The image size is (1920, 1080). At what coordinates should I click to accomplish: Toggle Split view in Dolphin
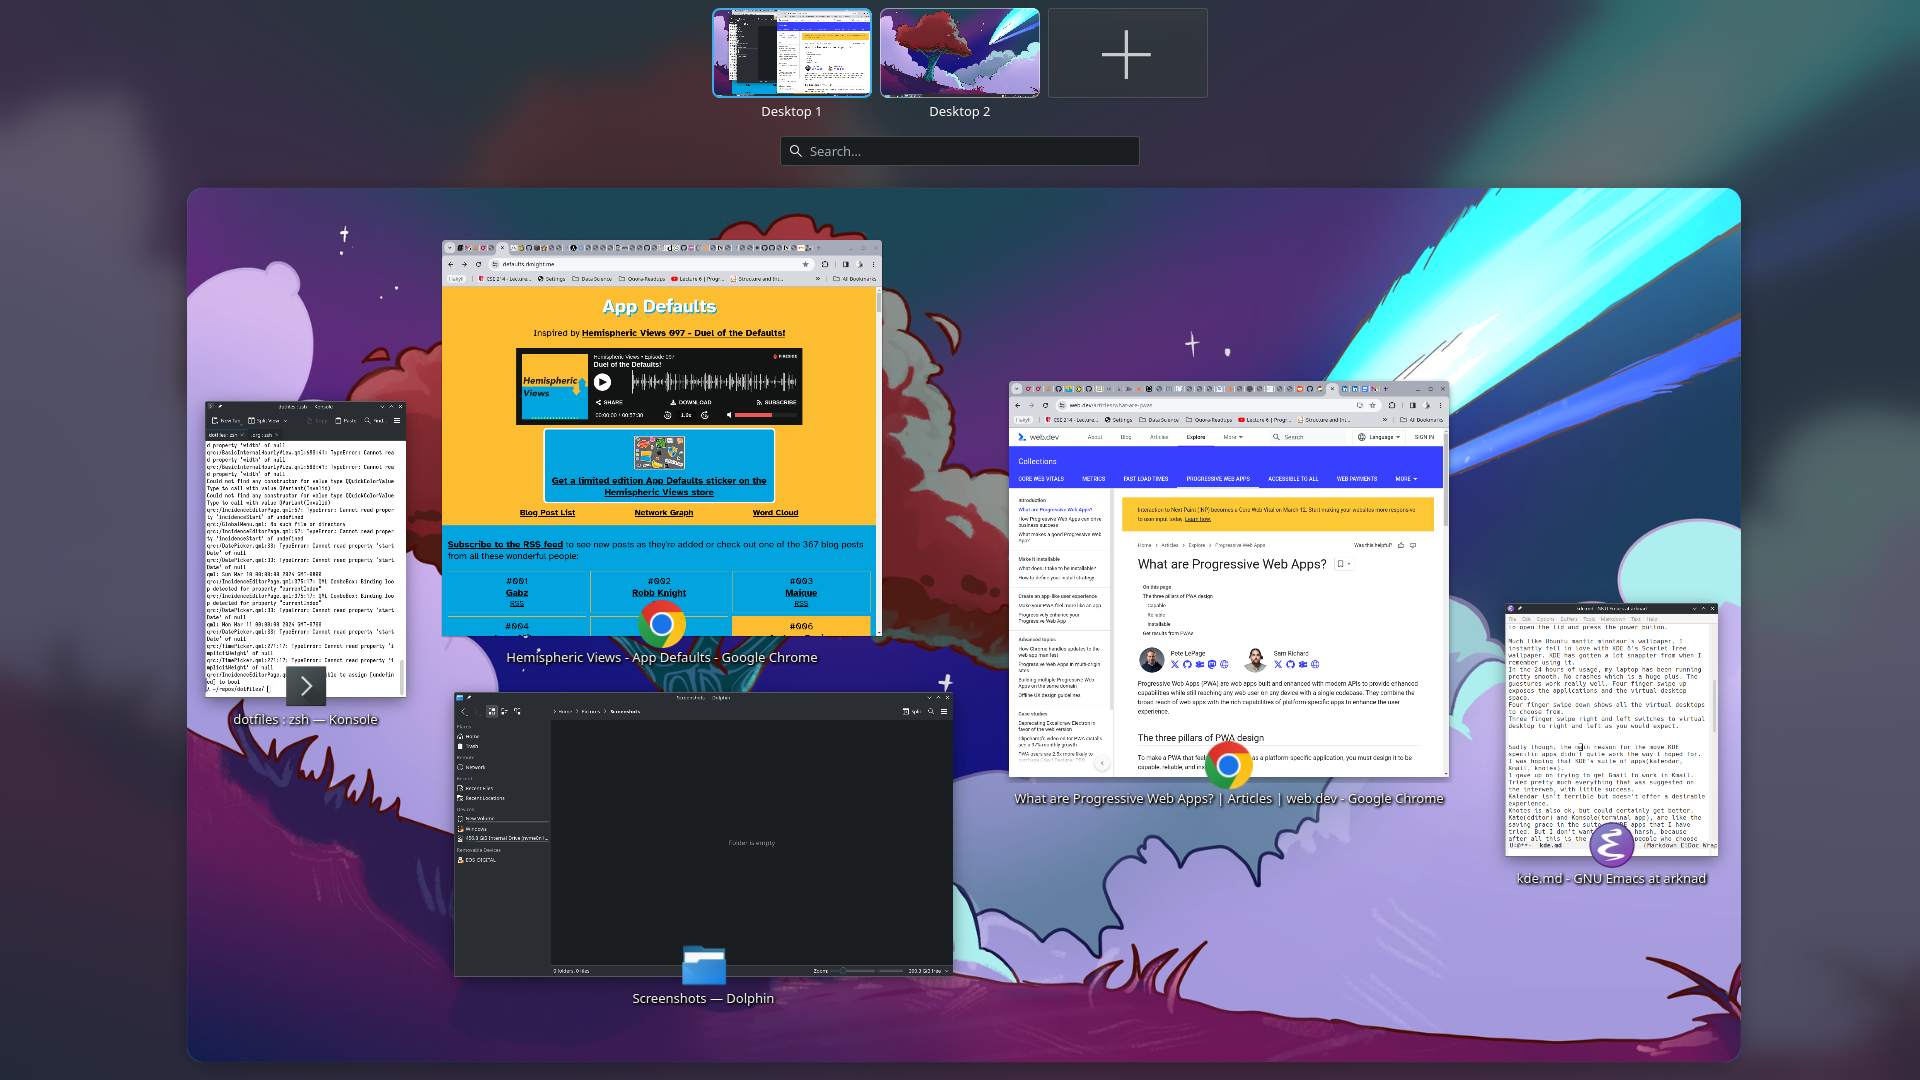(x=911, y=711)
